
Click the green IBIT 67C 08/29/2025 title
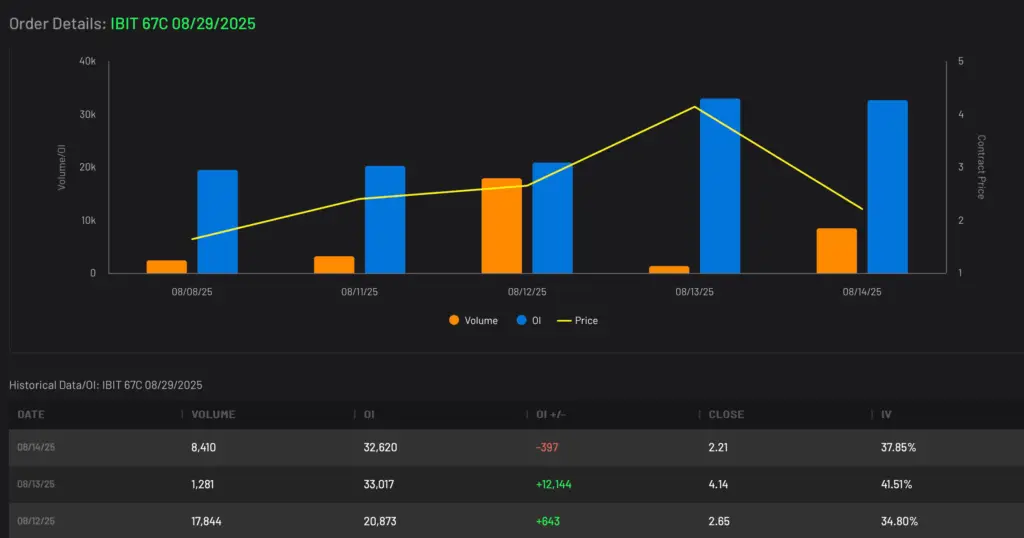coord(183,24)
